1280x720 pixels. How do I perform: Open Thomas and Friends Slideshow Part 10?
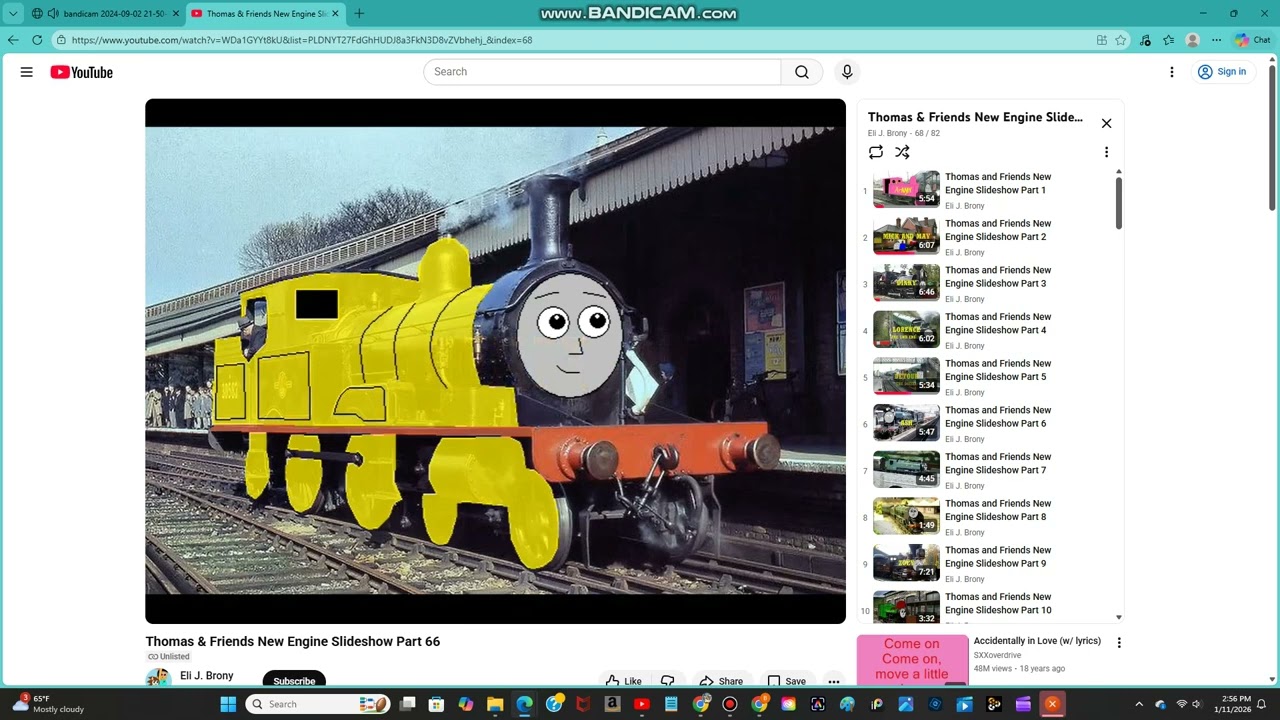[x=998, y=603]
